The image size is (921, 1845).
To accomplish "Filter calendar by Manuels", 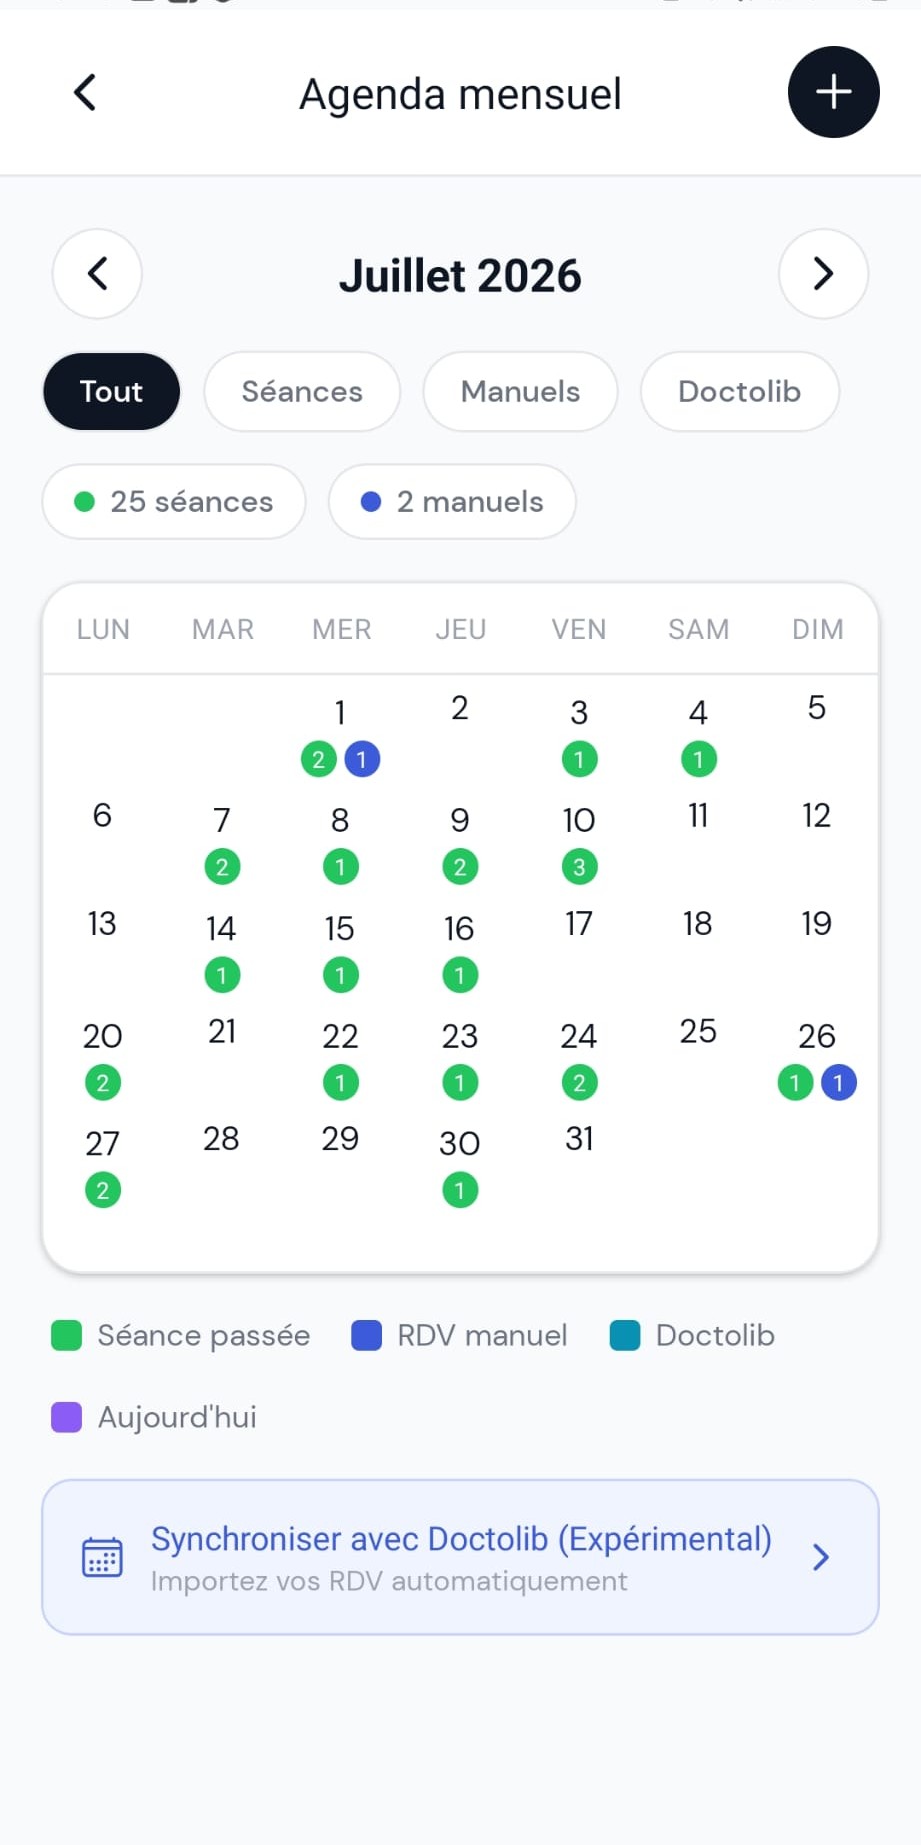I will (520, 391).
